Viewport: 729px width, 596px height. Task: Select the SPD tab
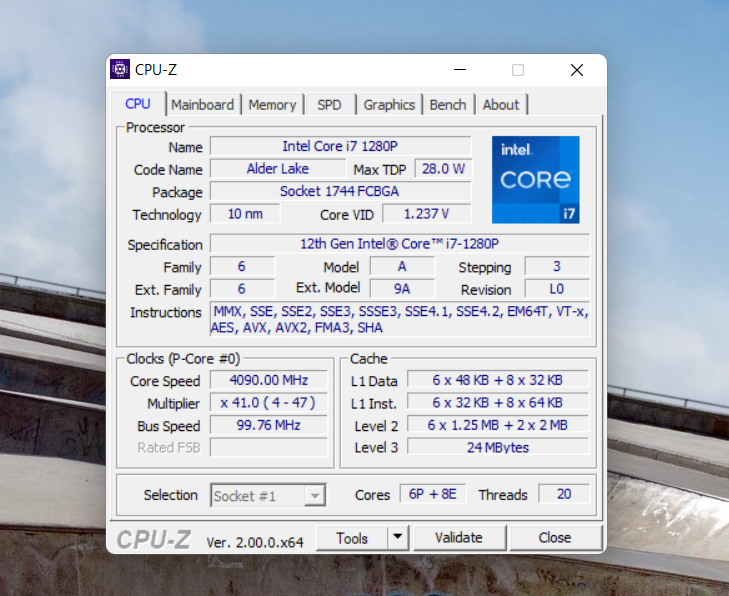click(329, 105)
